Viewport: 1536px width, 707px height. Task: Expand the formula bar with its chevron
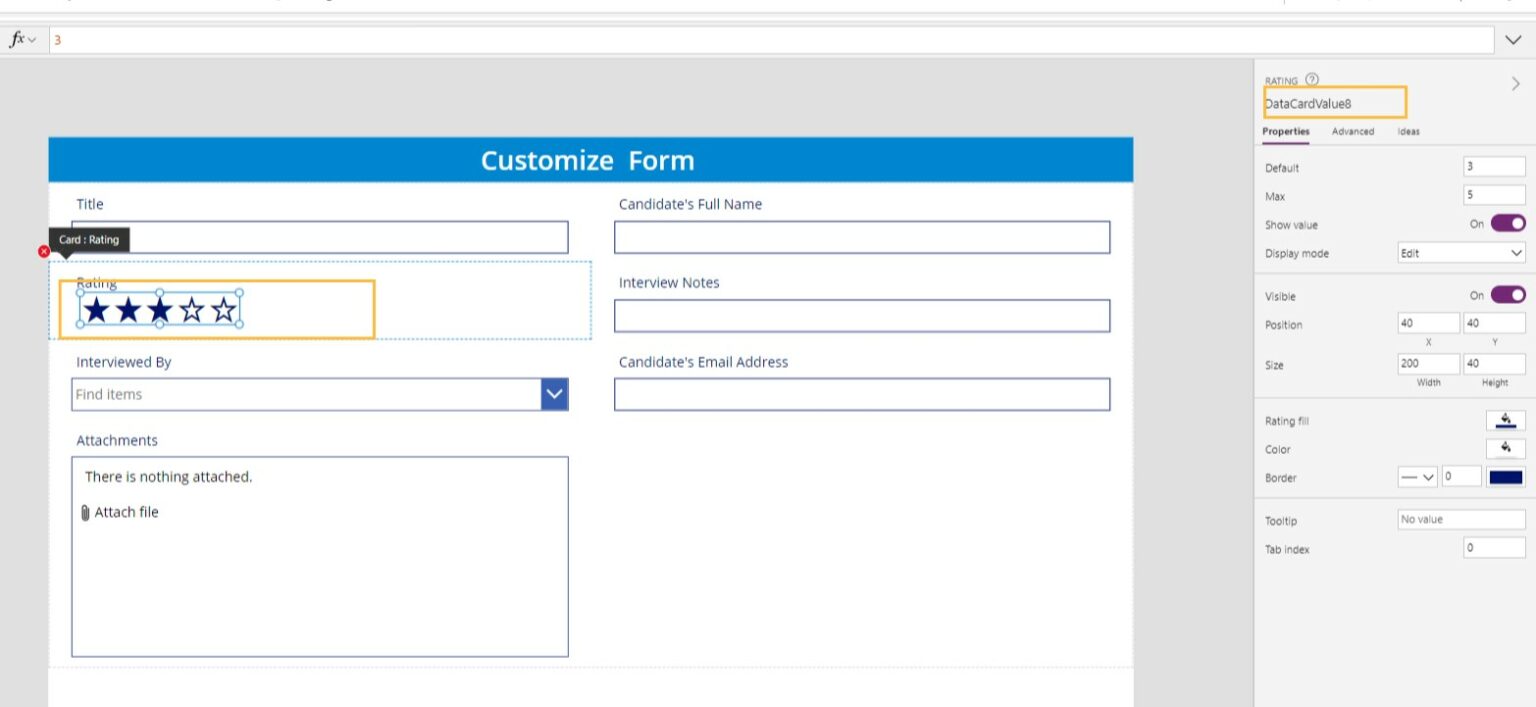tap(1512, 39)
